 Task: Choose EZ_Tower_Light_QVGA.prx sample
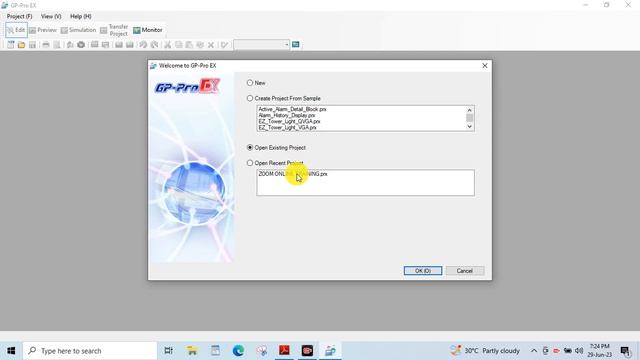coord(289,122)
